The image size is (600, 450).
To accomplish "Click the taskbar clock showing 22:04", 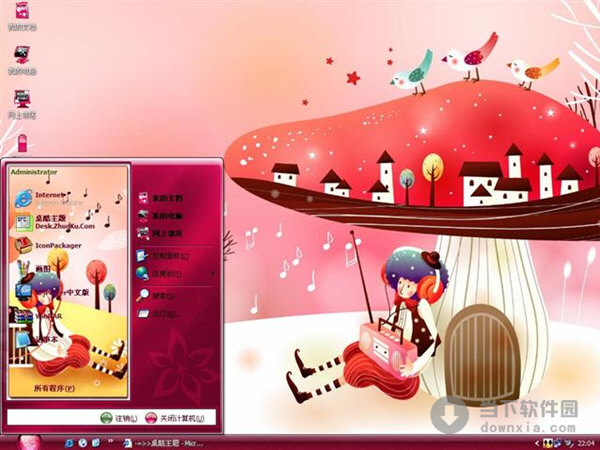I will pyautogui.click(x=587, y=443).
